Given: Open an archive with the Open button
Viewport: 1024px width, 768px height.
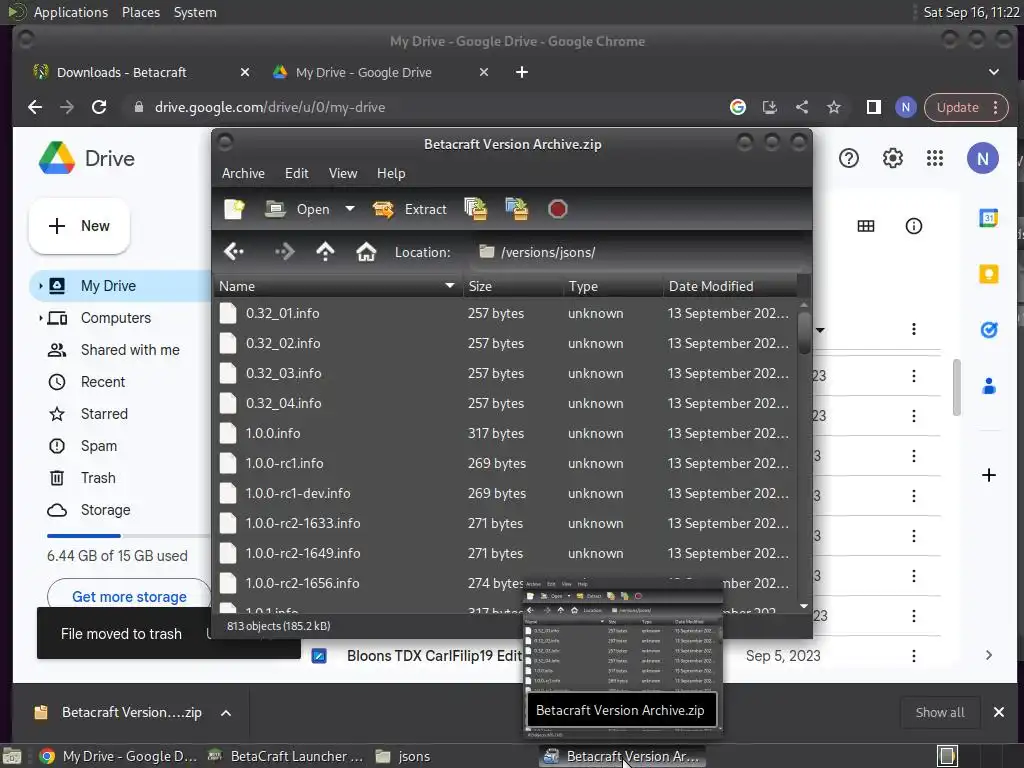Looking at the screenshot, I should pos(298,209).
